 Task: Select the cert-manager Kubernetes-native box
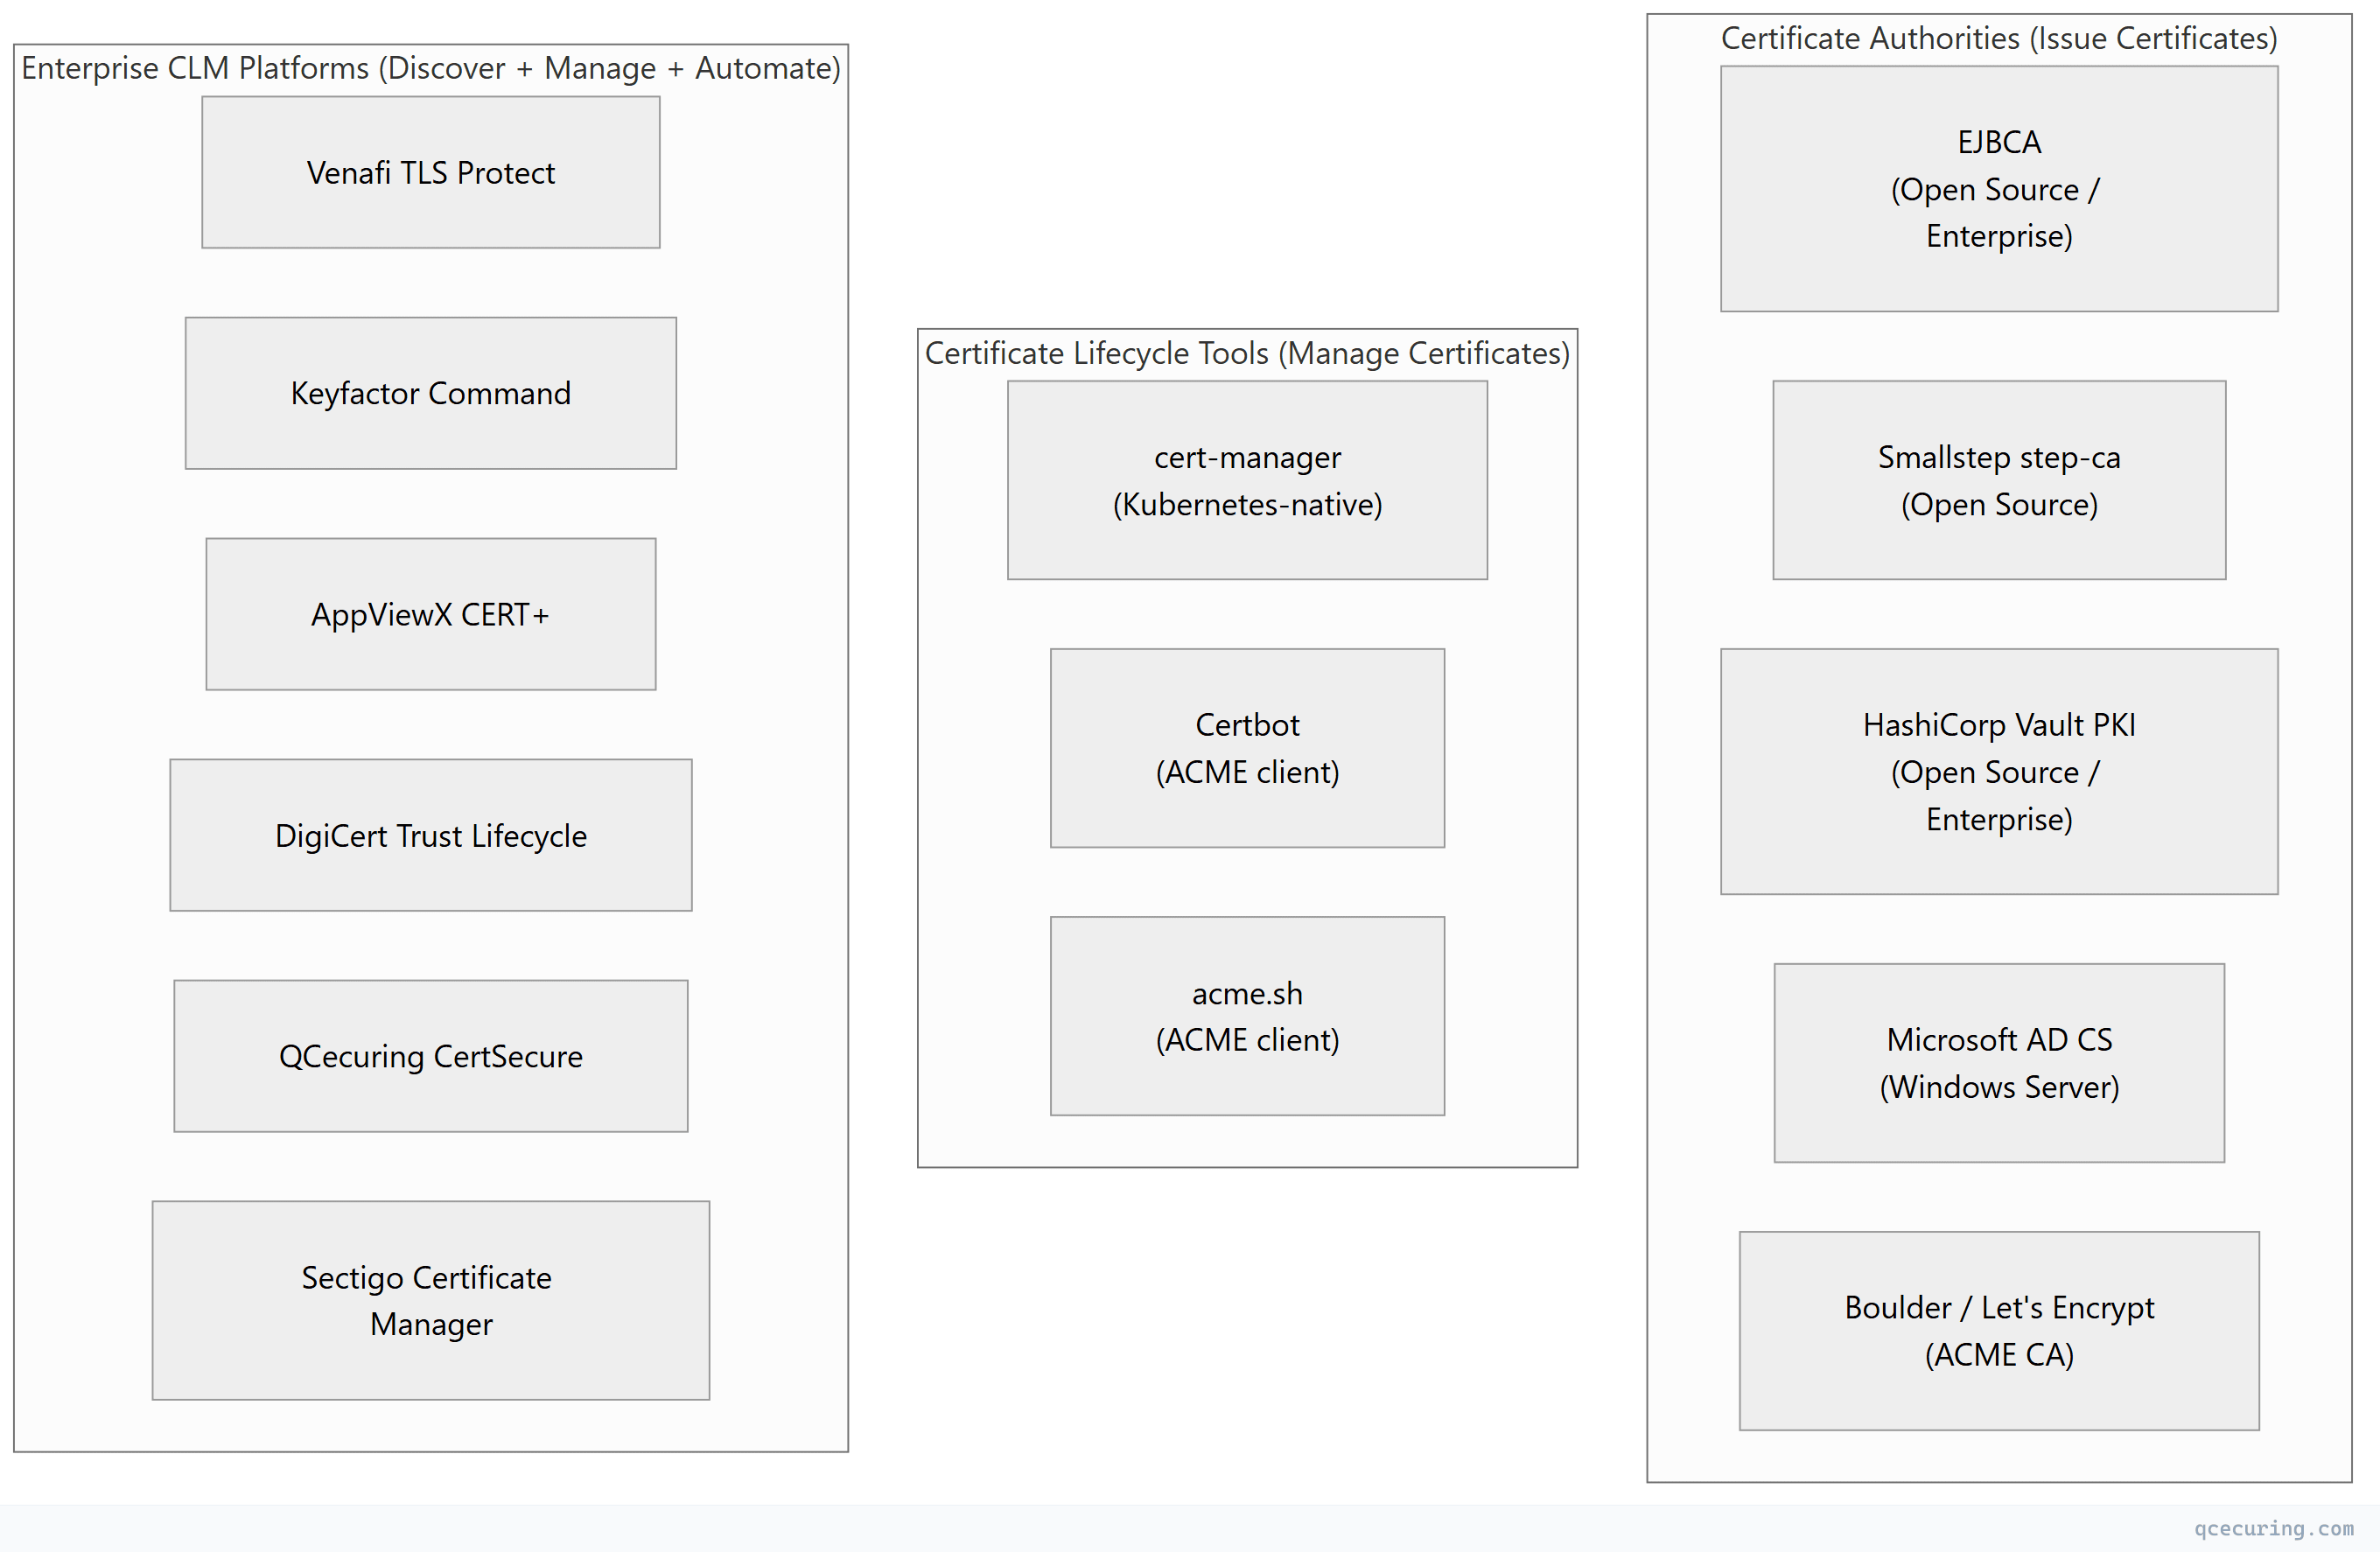click(1247, 480)
